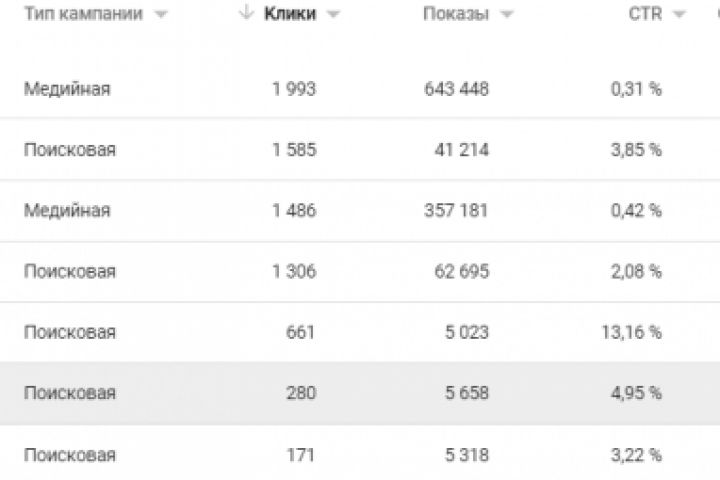Expand the Показы column dropdown arrow
The height and width of the screenshot is (480, 720).
click(x=507, y=14)
